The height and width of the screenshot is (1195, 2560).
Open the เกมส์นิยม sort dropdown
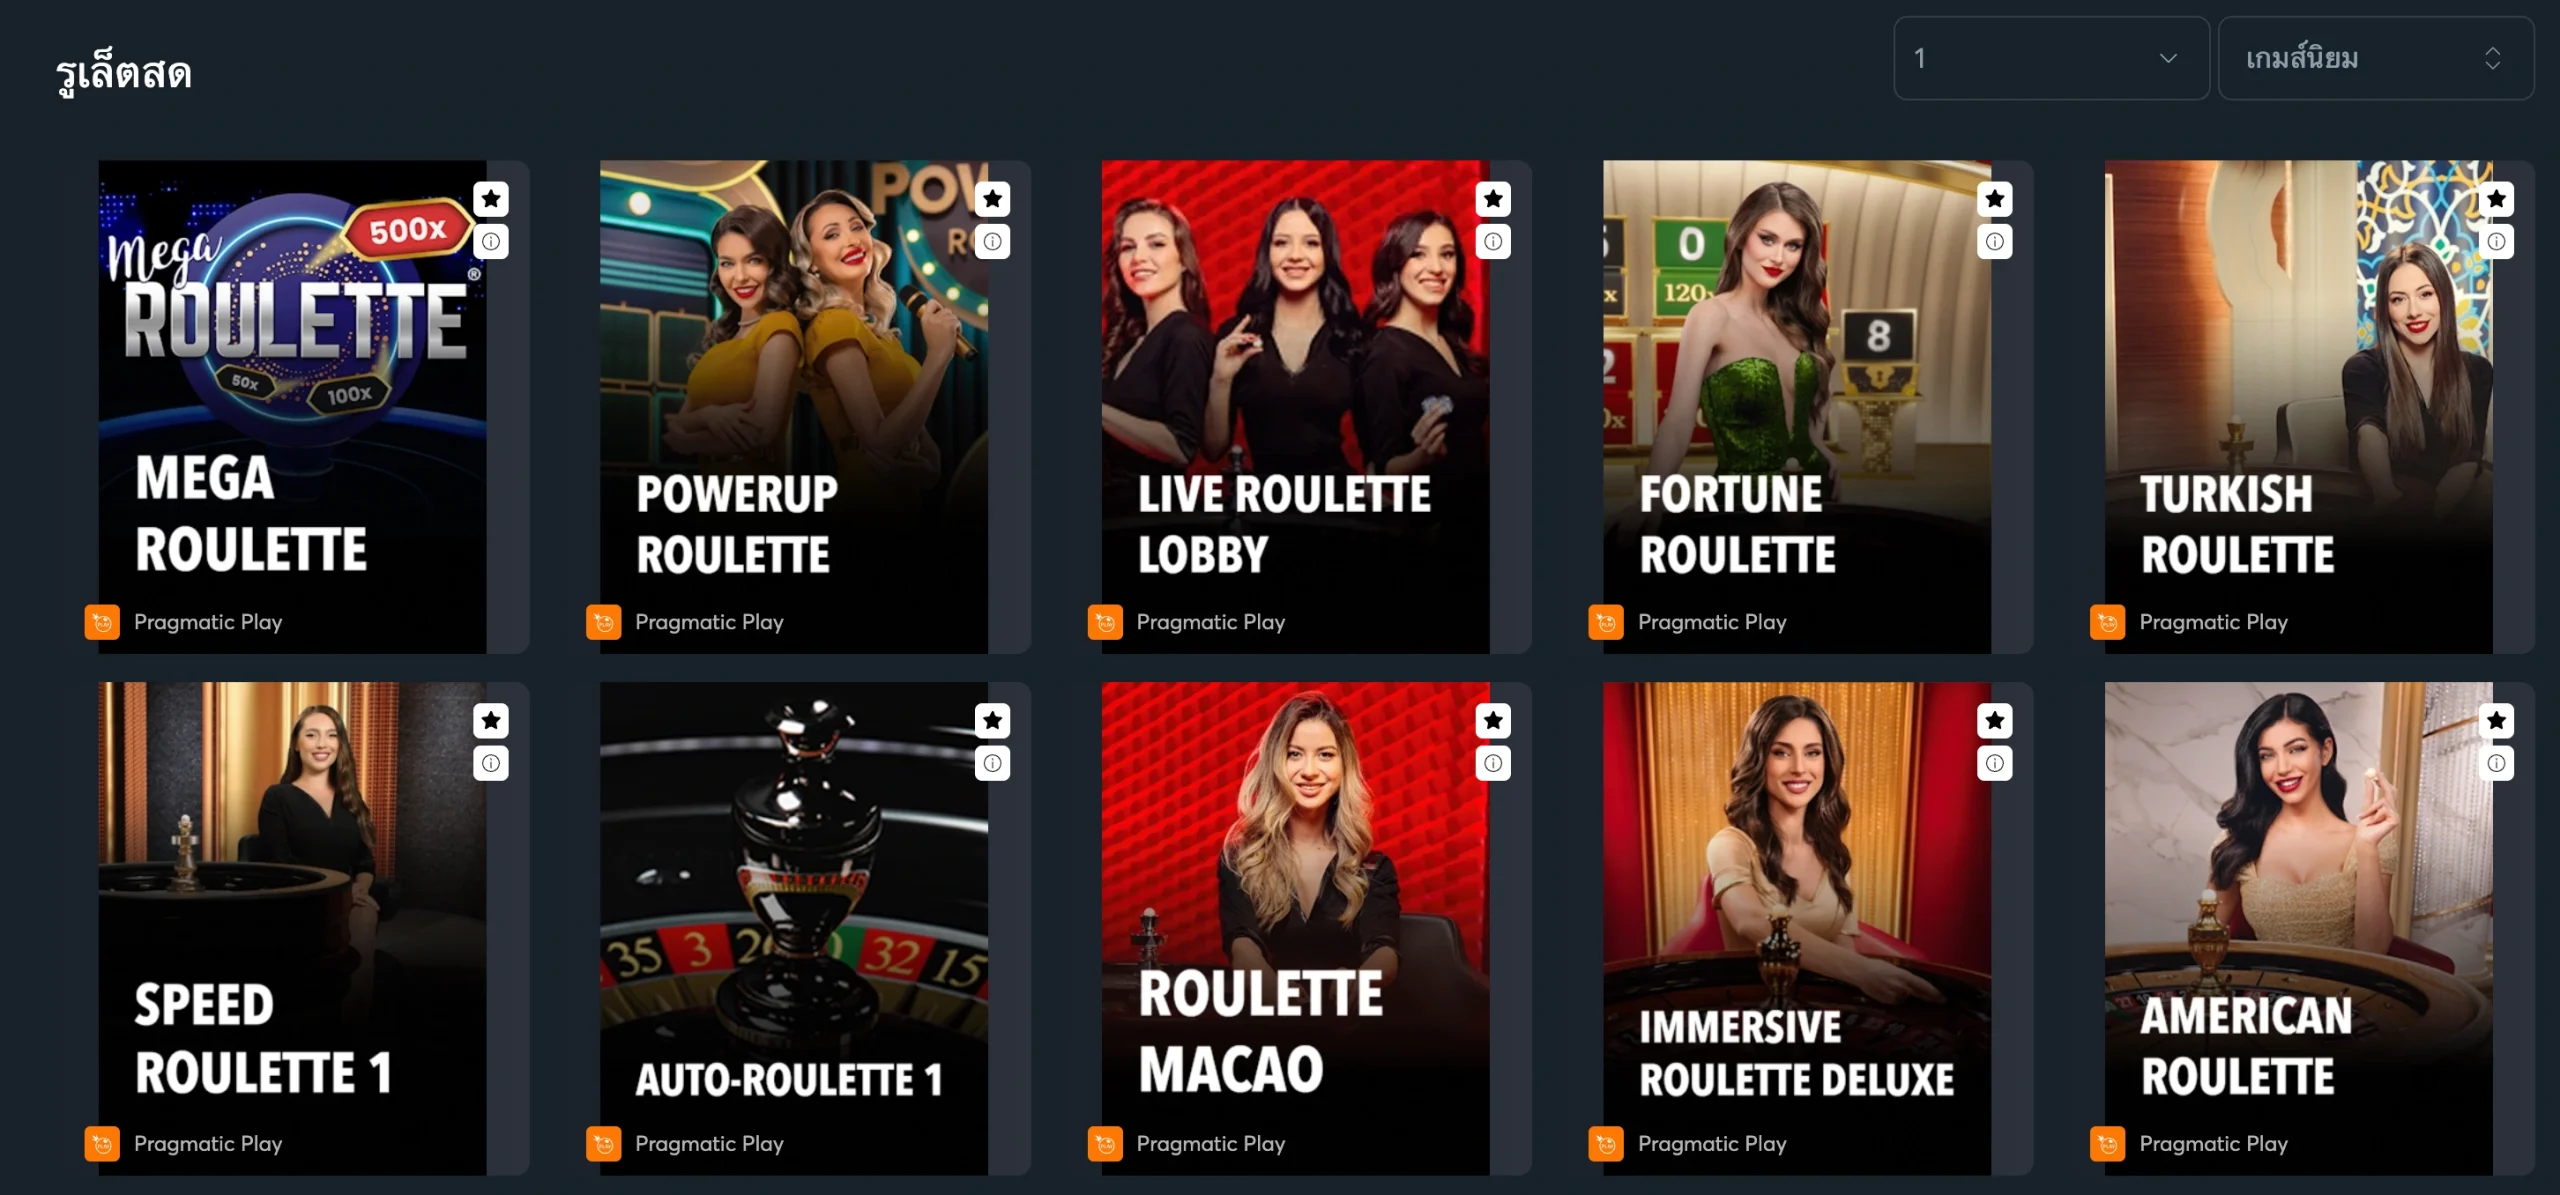[2376, 58]
